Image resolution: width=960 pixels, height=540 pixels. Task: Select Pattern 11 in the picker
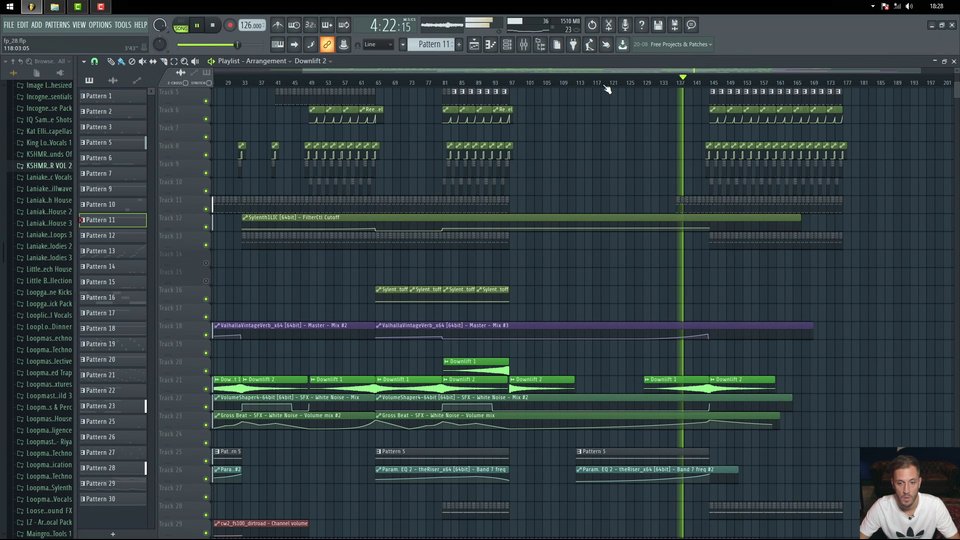click(x=113, y=220)
